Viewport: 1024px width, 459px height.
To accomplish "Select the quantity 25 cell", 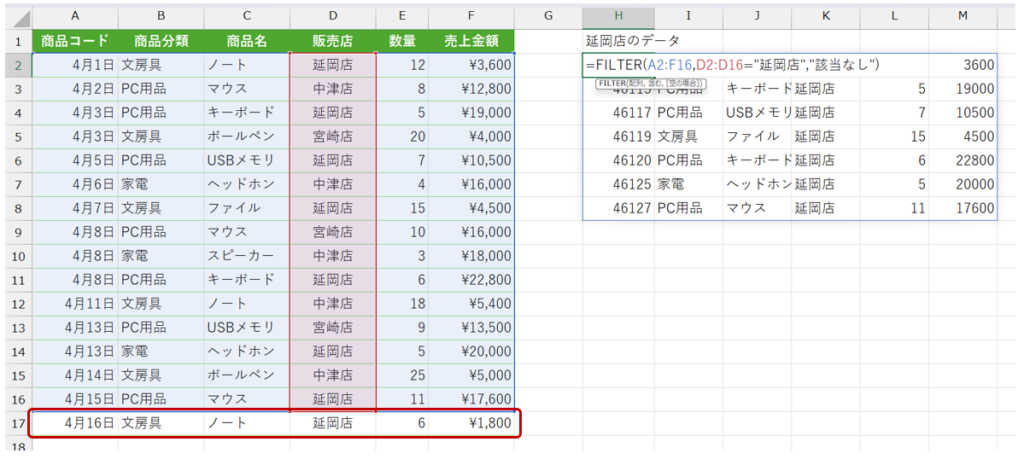I will tap(402, 375).
